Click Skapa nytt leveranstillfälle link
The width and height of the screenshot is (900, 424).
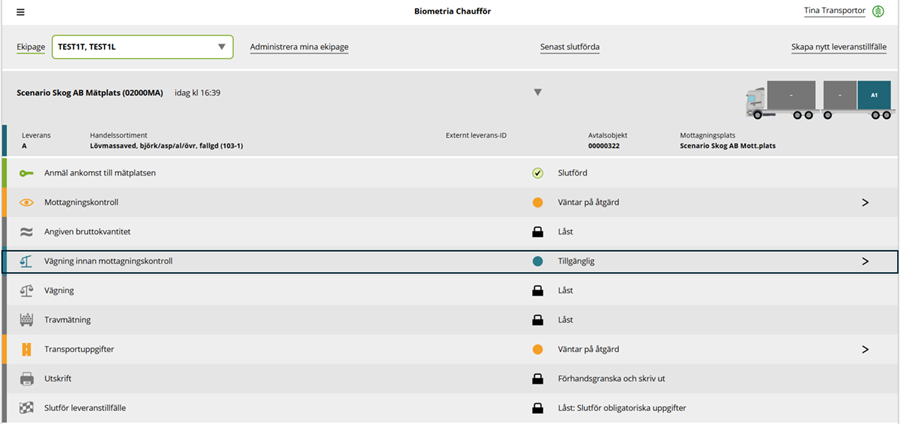pos(839,47)
